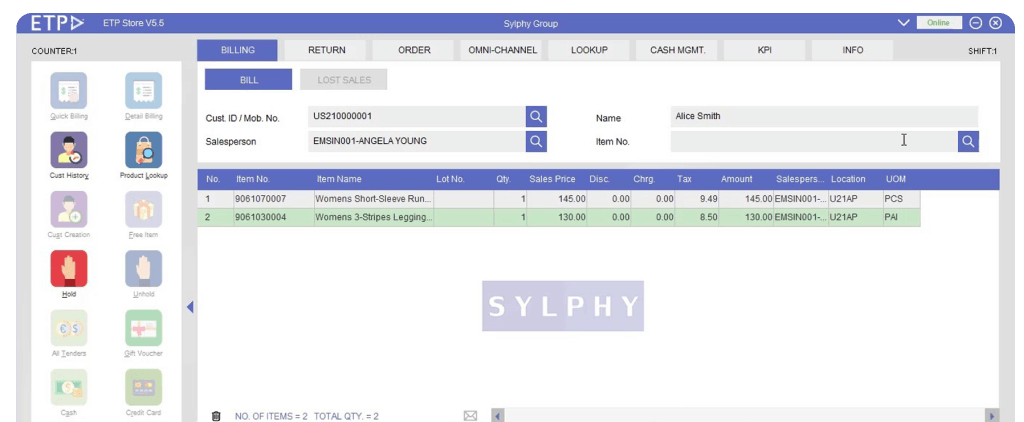
Task: Select Credit Card tender icon
Action: tap(144, 387)
